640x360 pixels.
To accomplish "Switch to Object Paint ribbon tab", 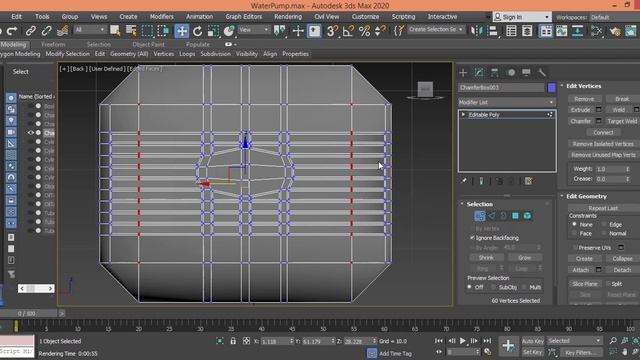I will 149,44.
